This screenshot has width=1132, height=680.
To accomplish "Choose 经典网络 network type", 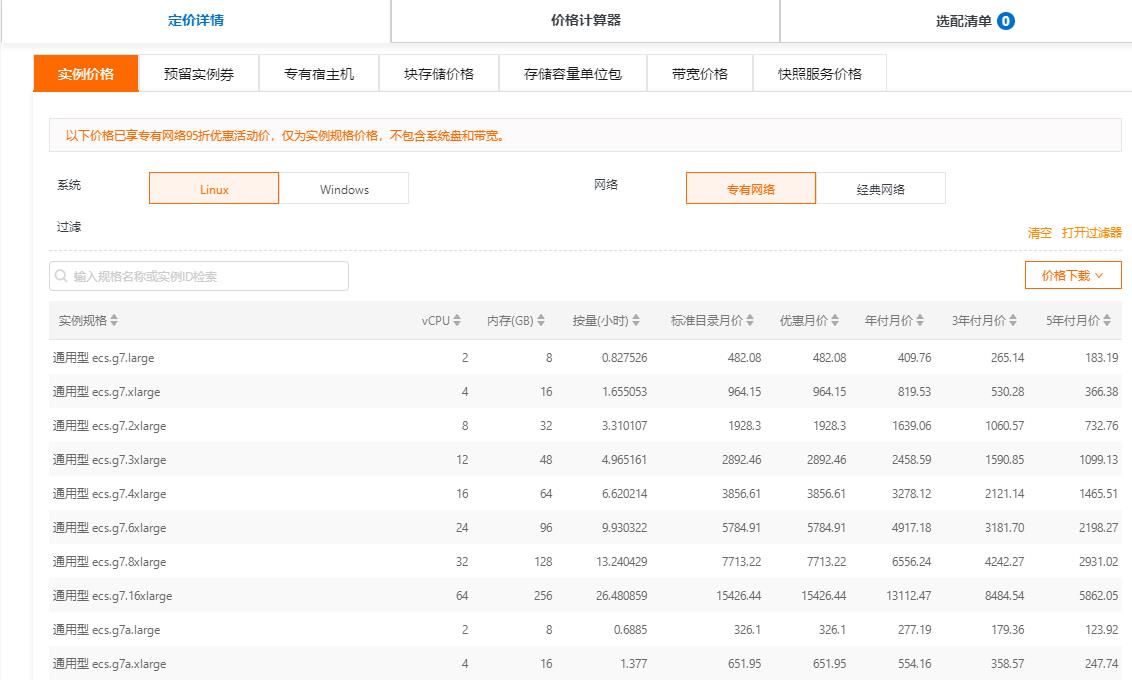I will pyautogui.click(x=880, y=189).
